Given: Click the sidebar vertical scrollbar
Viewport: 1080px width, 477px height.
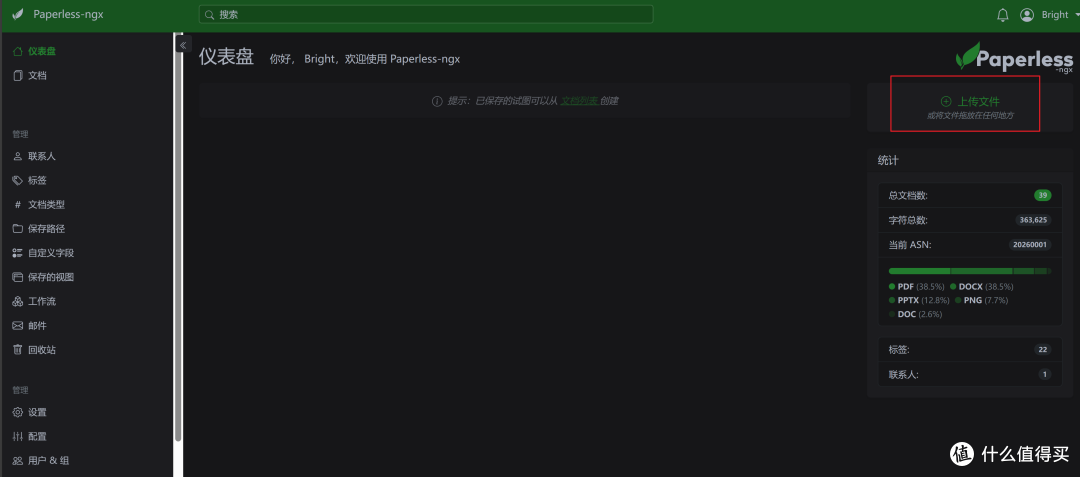Looking at the screenshot, I should pyautogui.click(x=178, y=237).
